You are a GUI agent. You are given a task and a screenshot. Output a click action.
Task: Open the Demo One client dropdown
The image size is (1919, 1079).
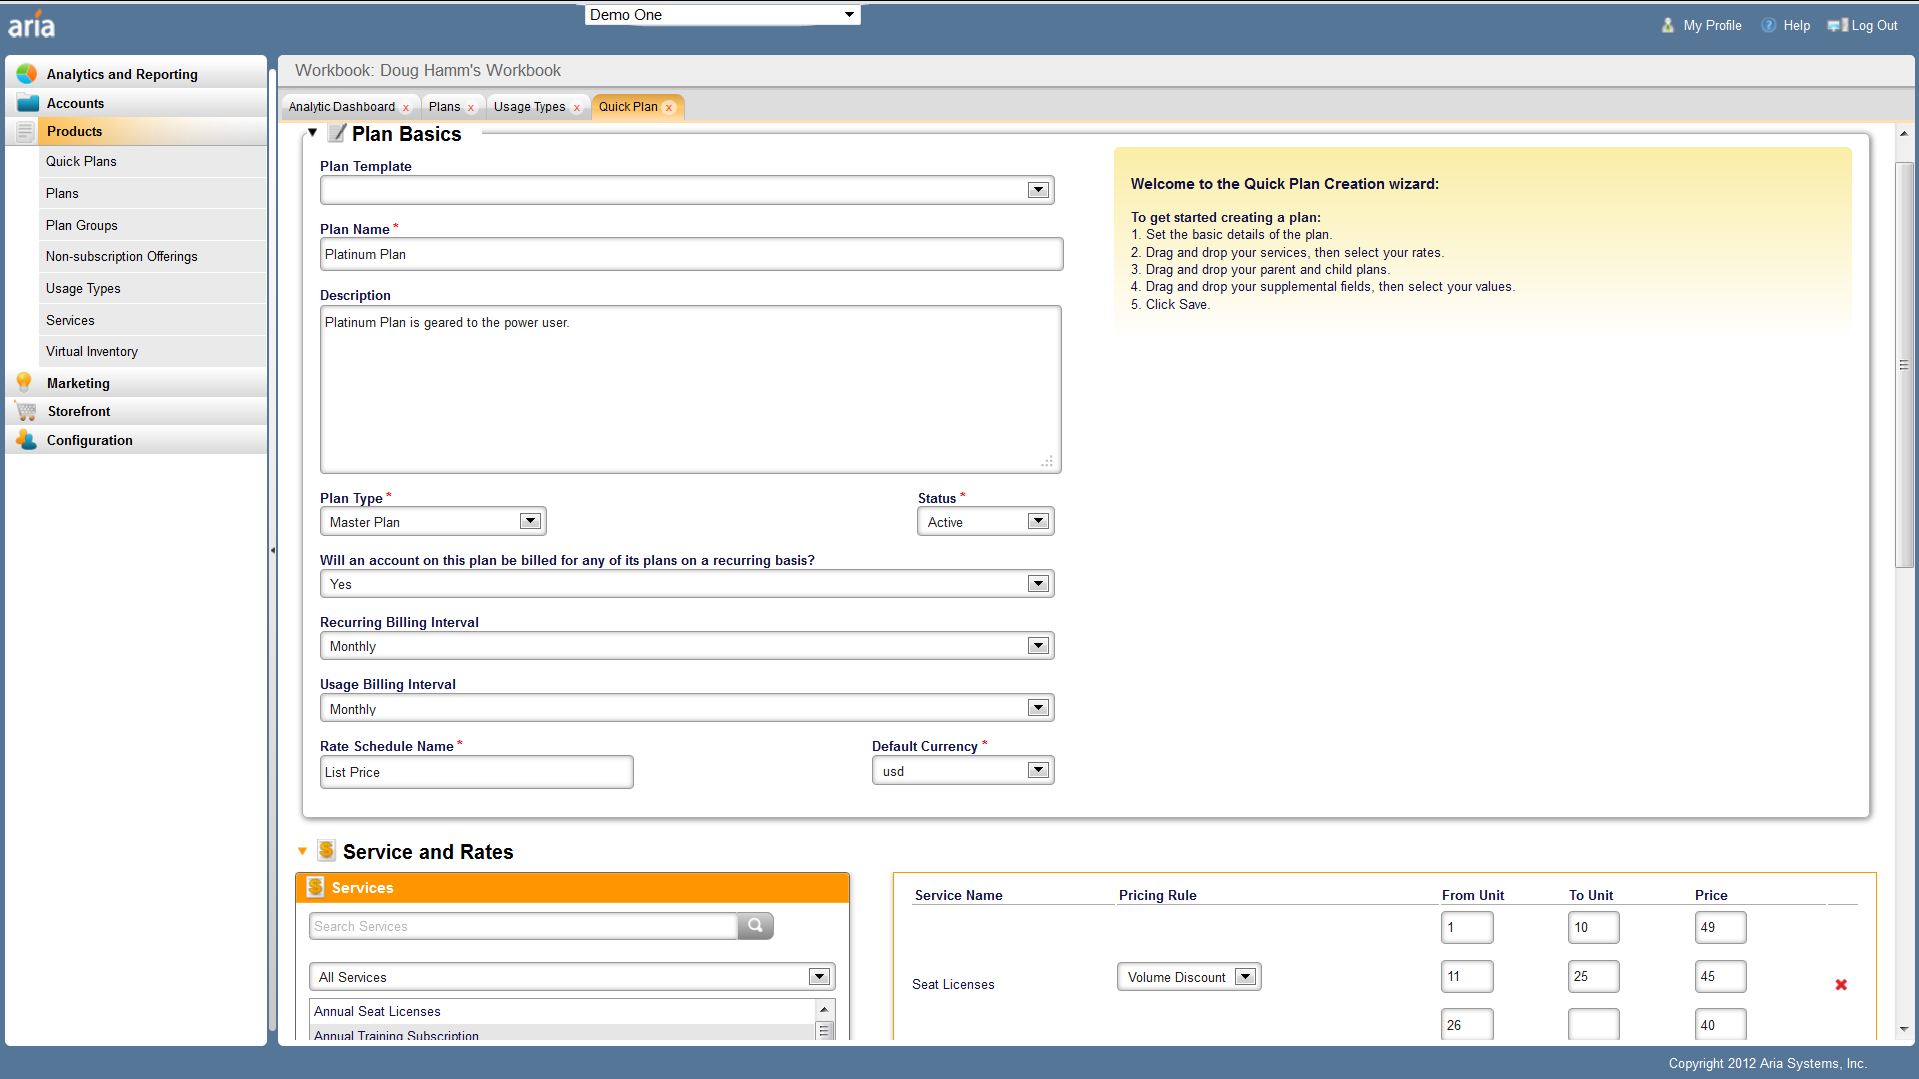coord(848,15)
